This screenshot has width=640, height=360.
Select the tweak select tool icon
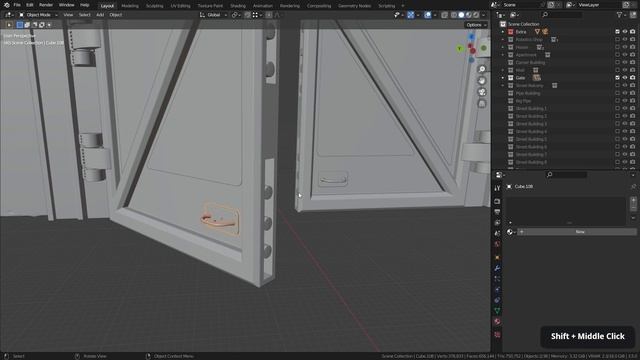coord(9,25)
